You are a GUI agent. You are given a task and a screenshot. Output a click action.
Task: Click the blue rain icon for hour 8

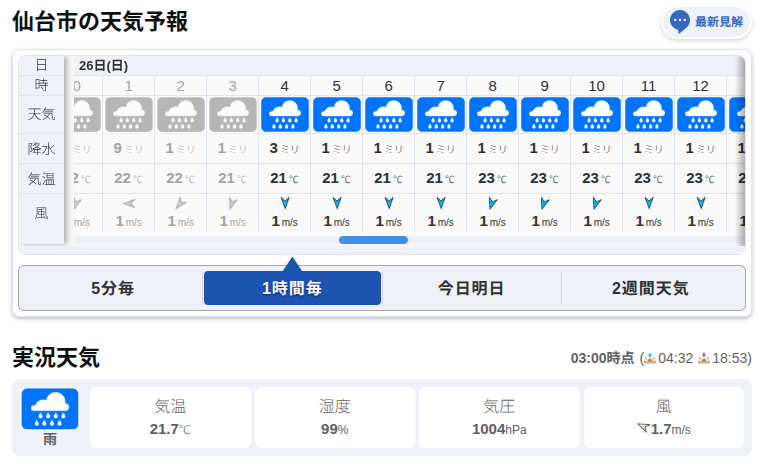coord(493,115)
